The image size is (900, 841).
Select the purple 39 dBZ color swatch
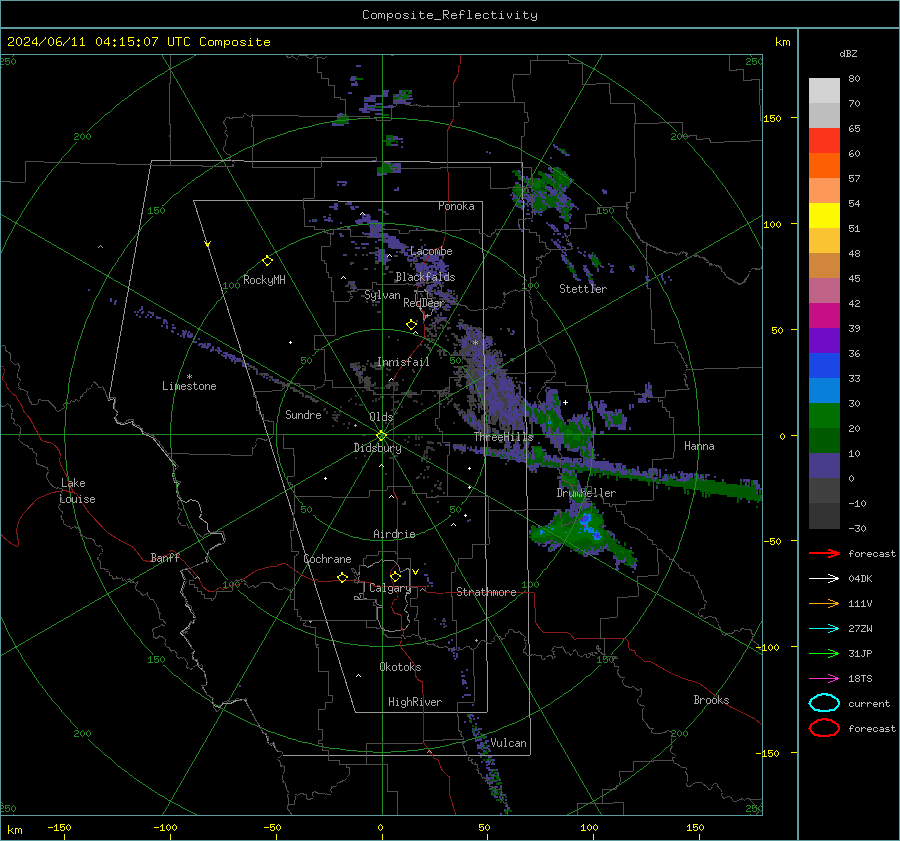pyautogui.click(x=824, y=341)
